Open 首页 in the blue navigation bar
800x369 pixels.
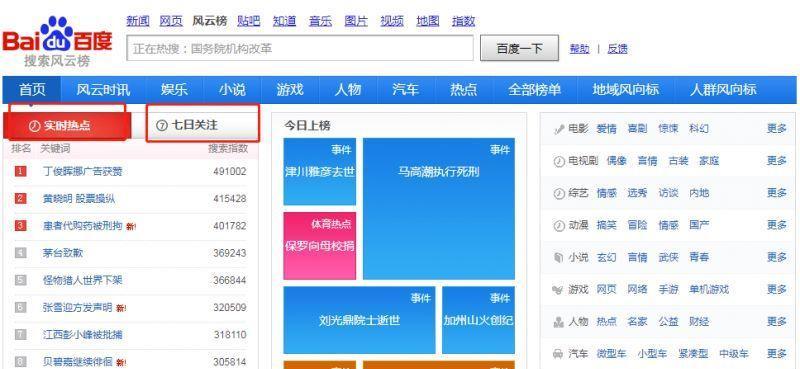[32, 90]
